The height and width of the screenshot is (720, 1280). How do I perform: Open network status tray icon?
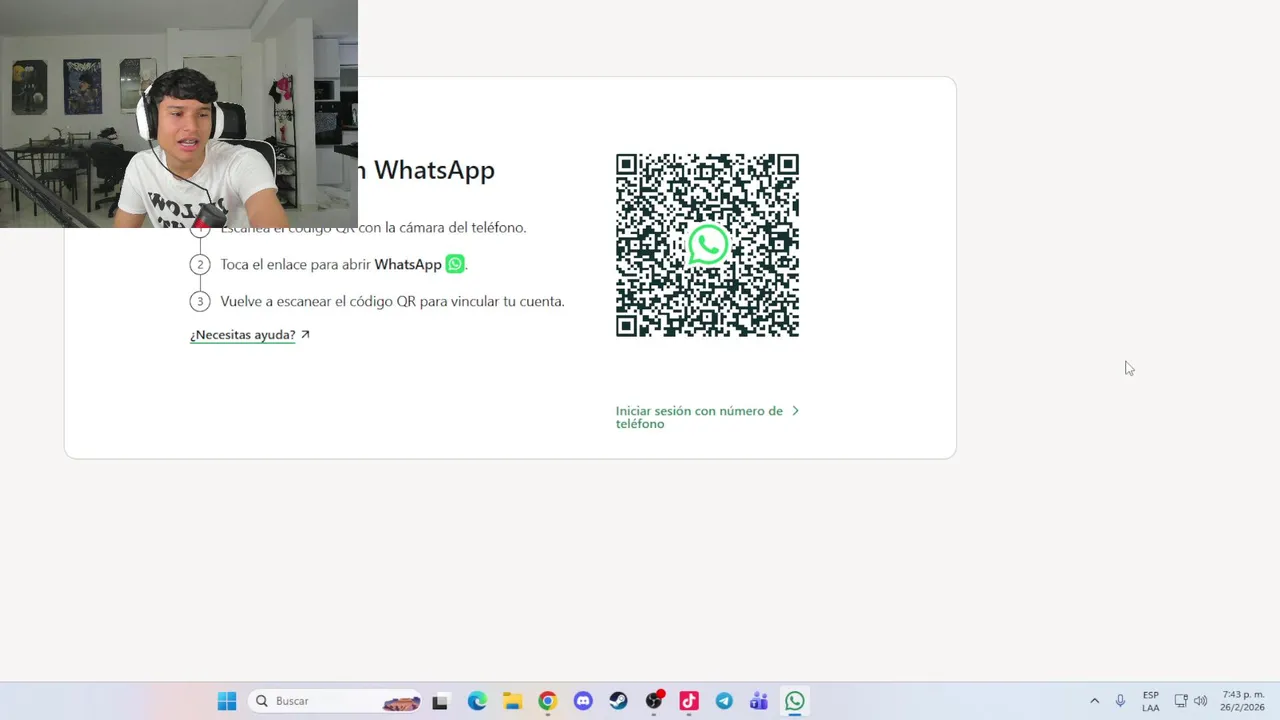[x=1181, y=701]
